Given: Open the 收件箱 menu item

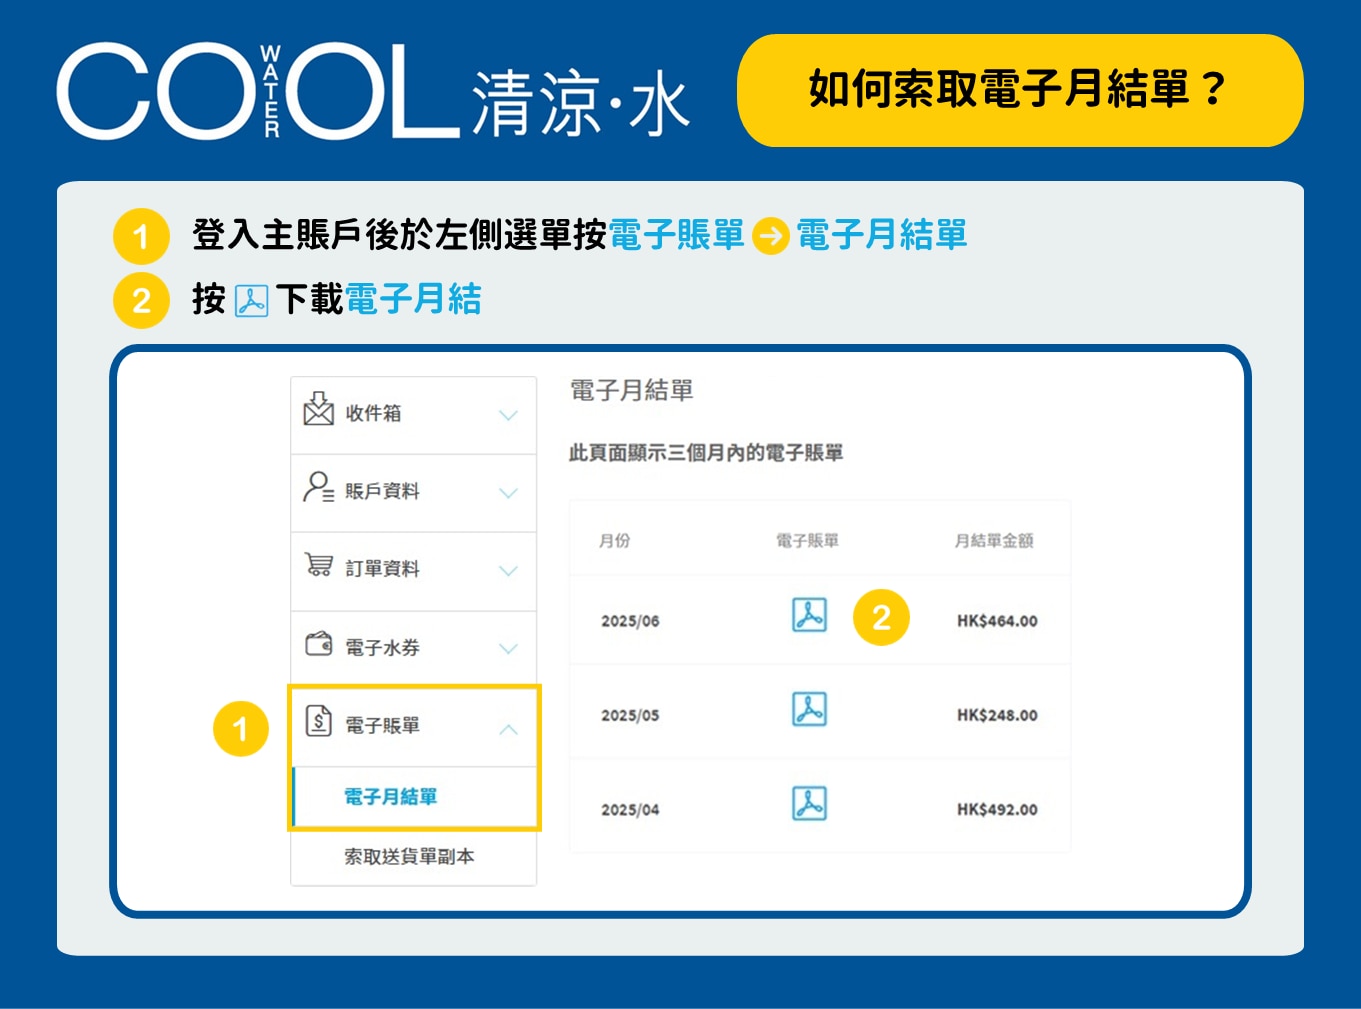Looking at the screenshot, I should pos(413,415).
